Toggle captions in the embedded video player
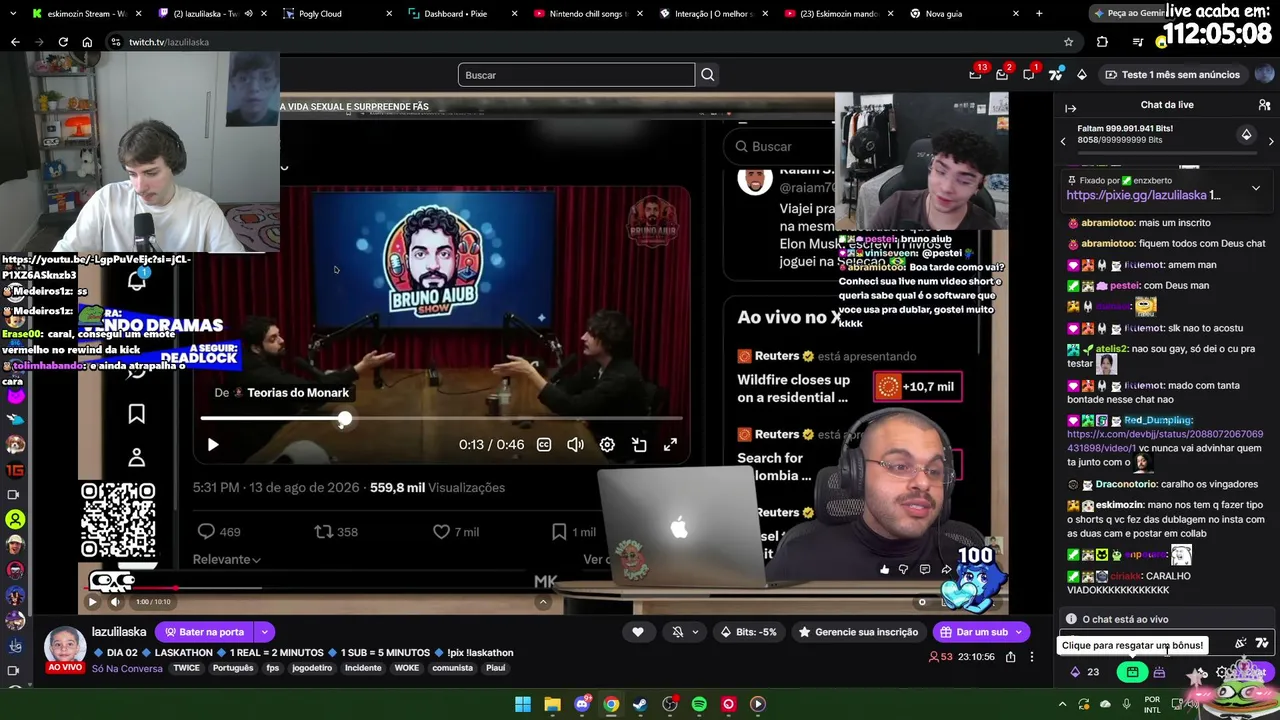 point(544,445)
